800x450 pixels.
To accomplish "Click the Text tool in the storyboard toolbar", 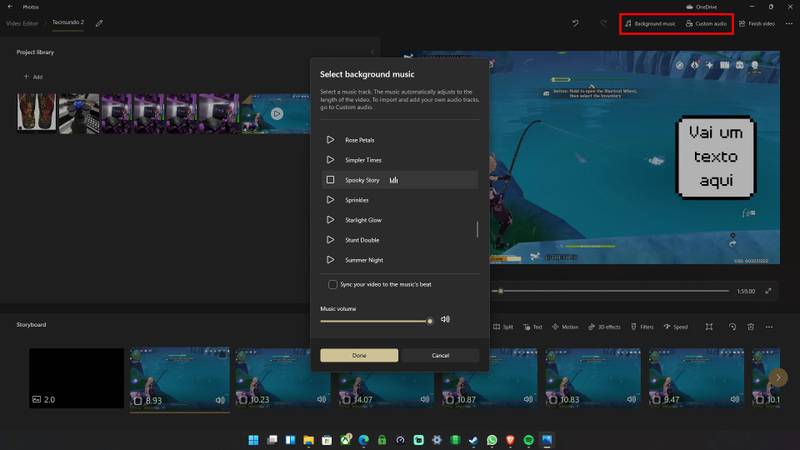I will click(x=533, y=327).
